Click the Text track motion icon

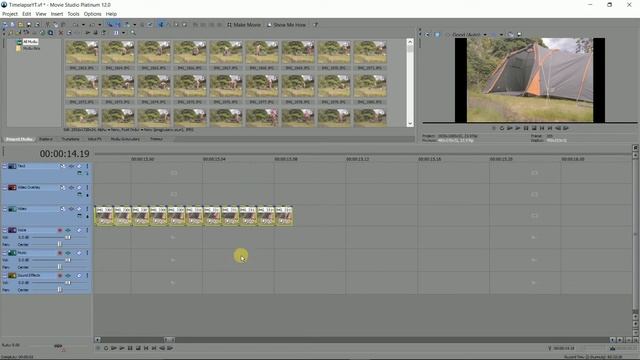62,166
